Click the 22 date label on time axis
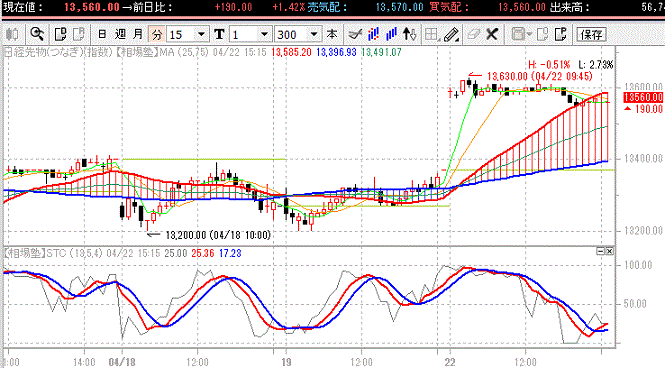The width and height of the screenshot is (665, 368). coord(450,362)
